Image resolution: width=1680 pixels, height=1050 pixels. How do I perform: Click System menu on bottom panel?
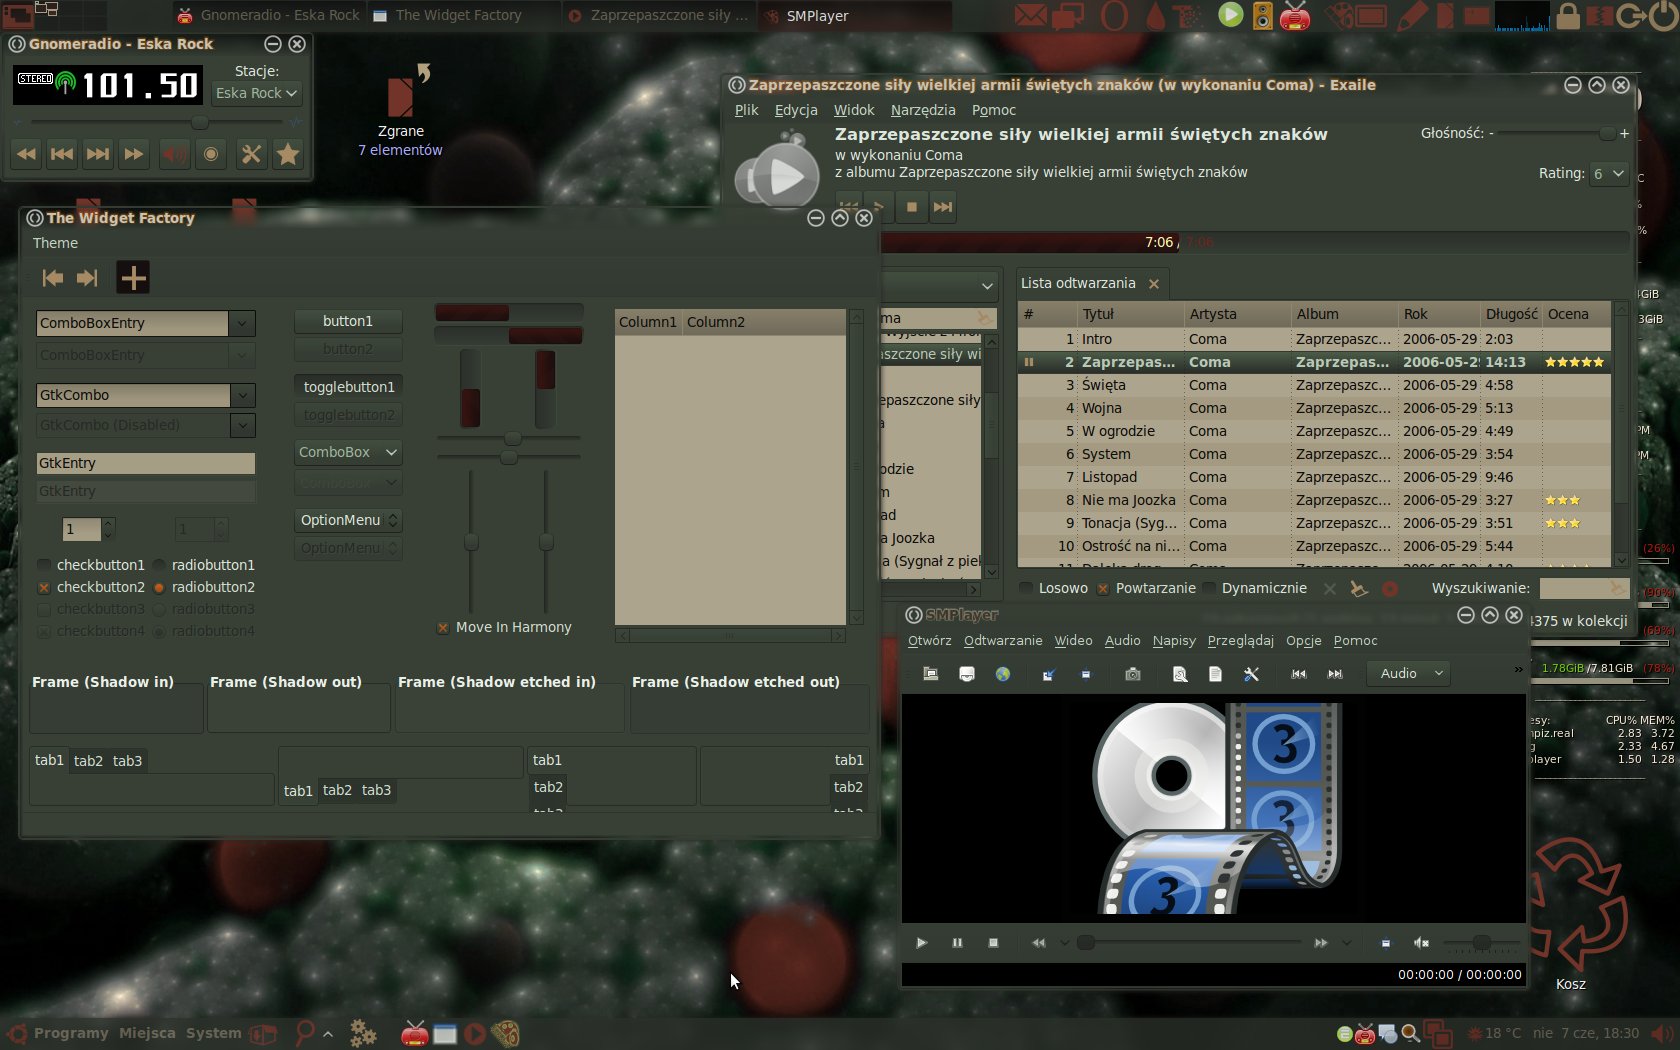tap(213, 1033)
